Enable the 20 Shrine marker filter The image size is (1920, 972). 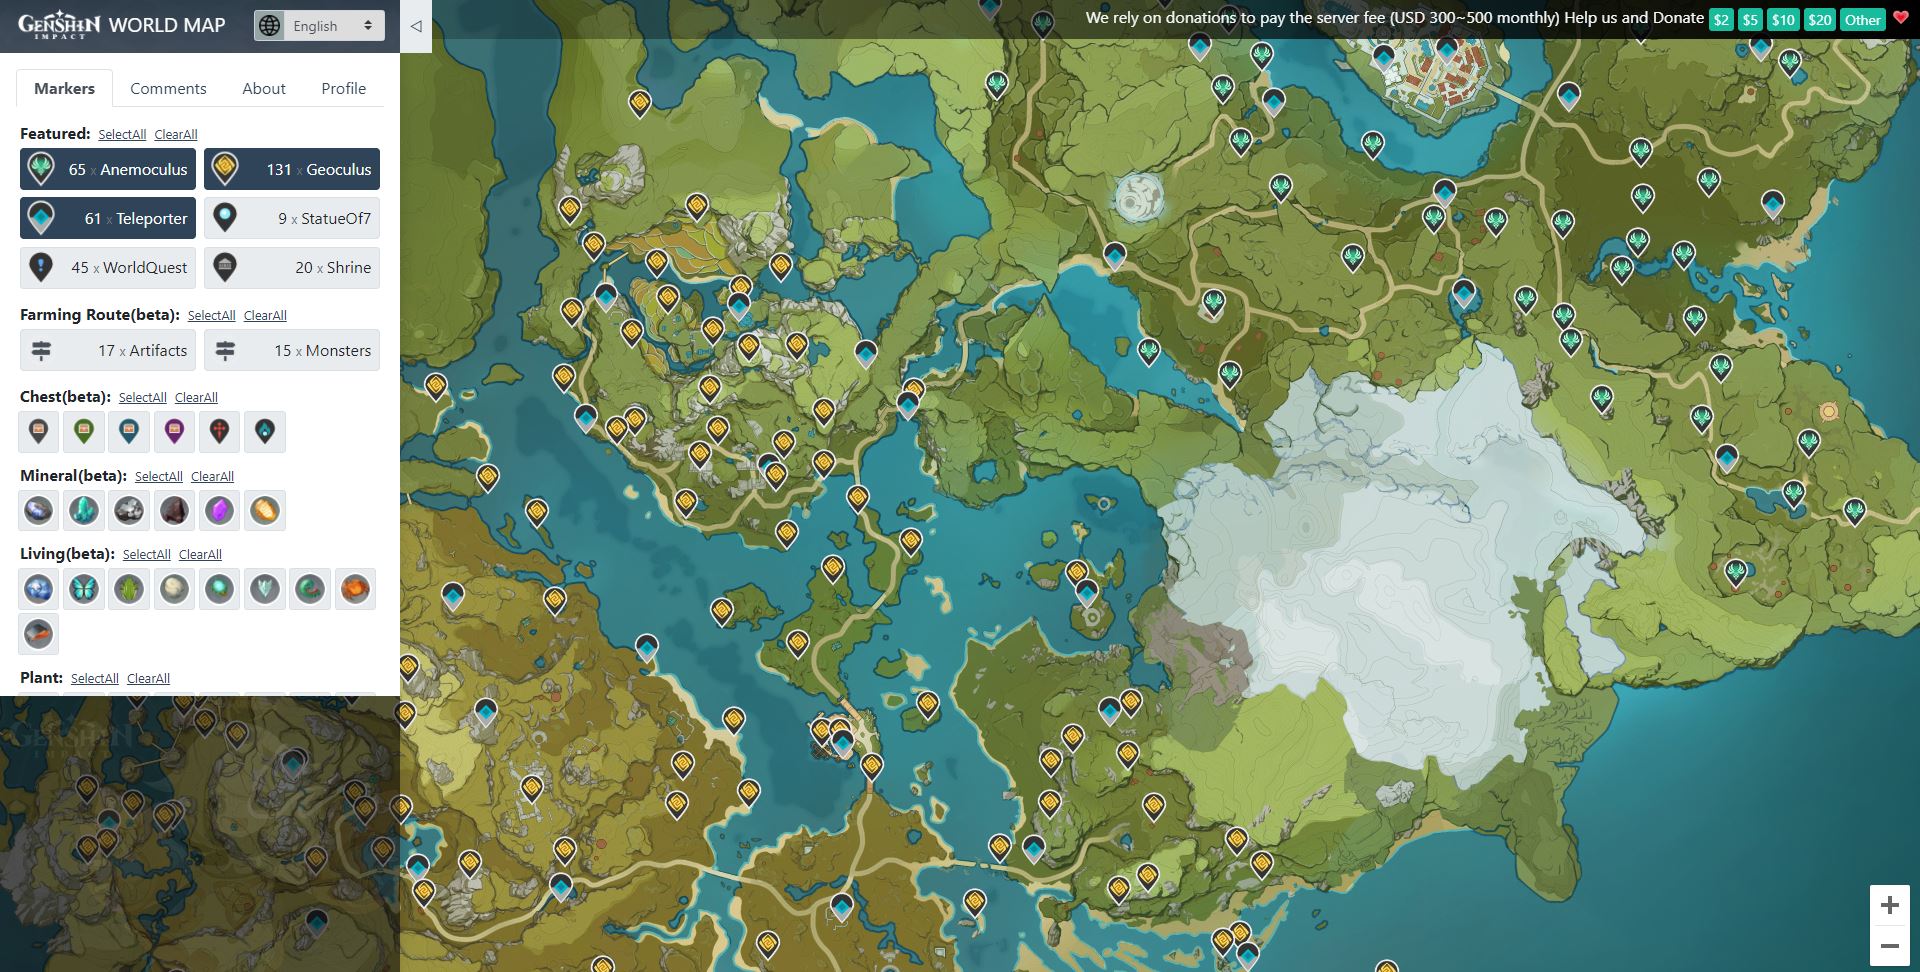point(292,268)
